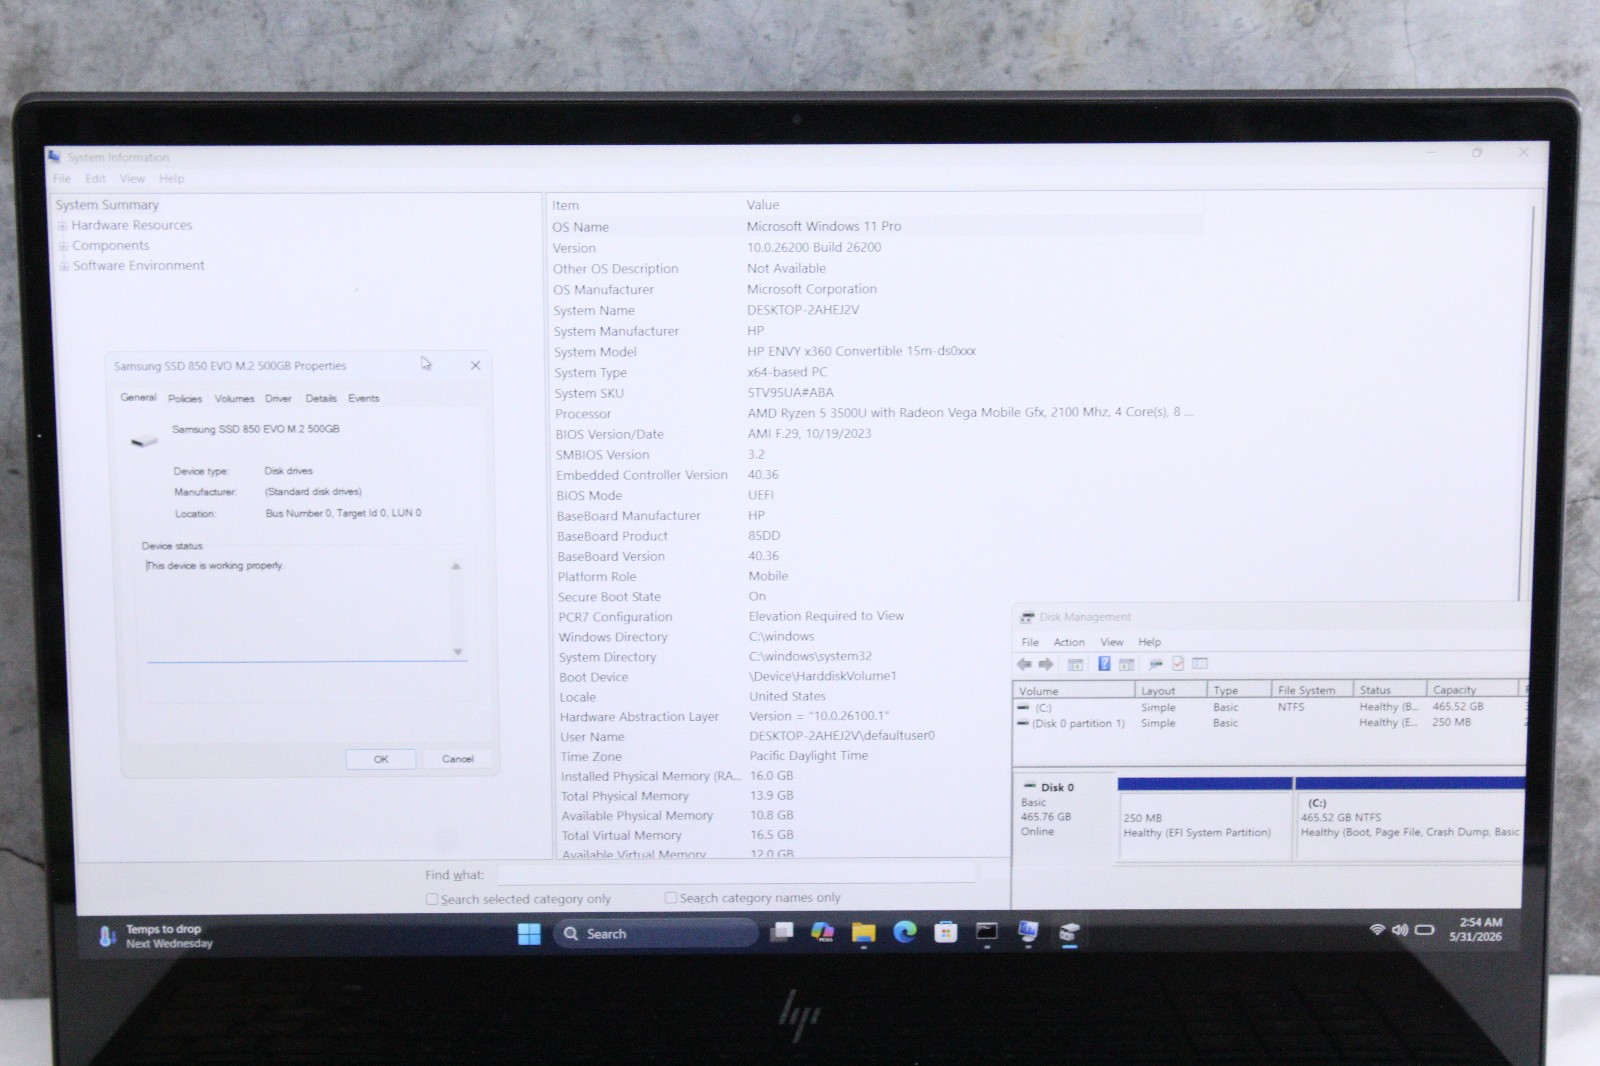
Task: Open Help menu in System Information
Action: click(171, 179)
